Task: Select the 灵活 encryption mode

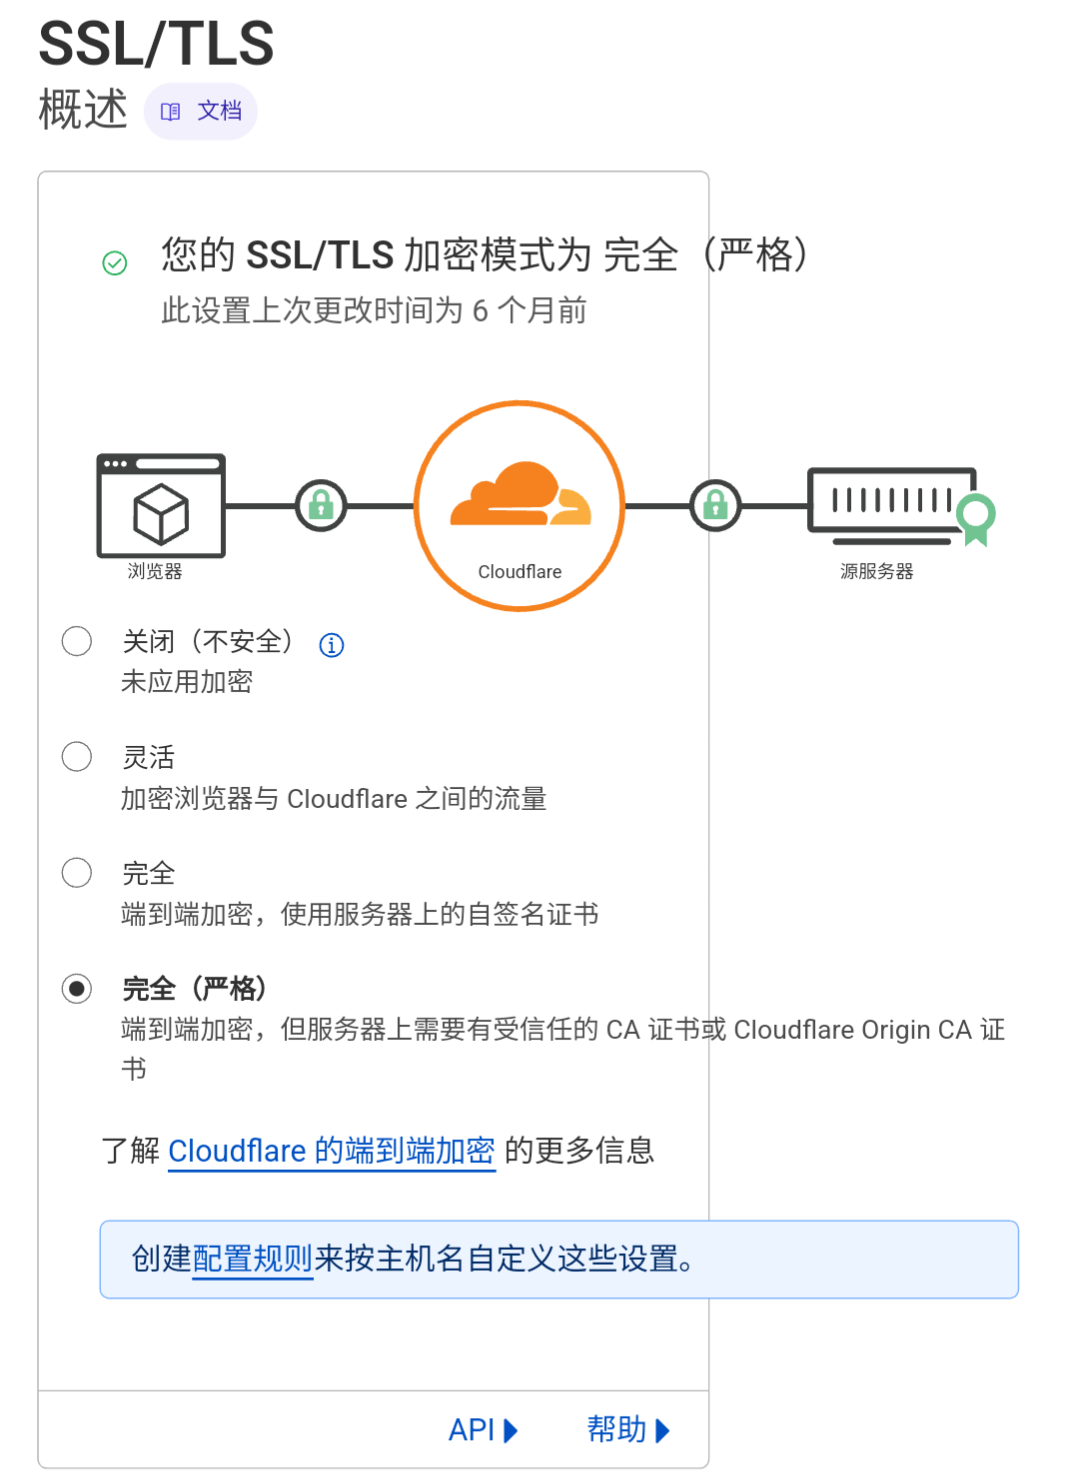Action: (76, 757)
